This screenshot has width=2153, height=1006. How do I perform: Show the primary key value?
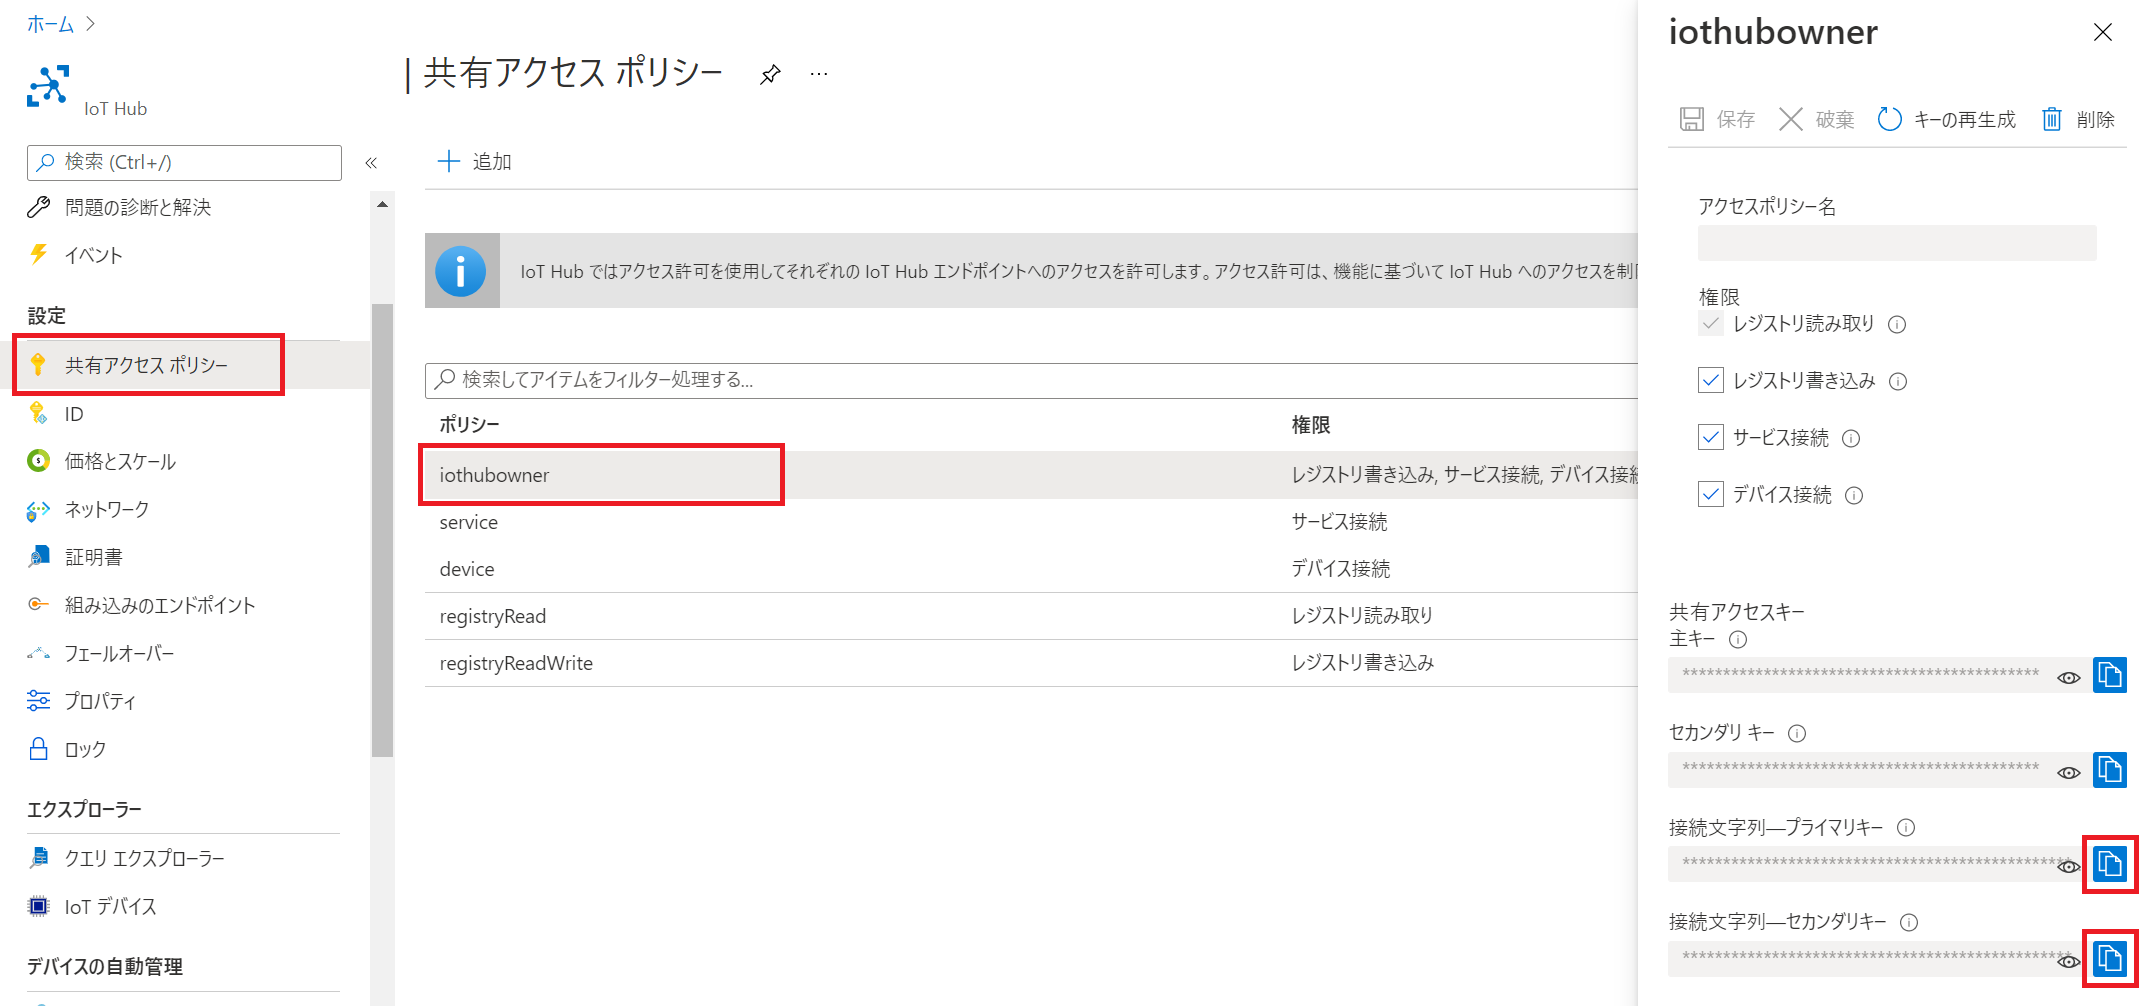pyautogui.click(x=2069, y=678)
